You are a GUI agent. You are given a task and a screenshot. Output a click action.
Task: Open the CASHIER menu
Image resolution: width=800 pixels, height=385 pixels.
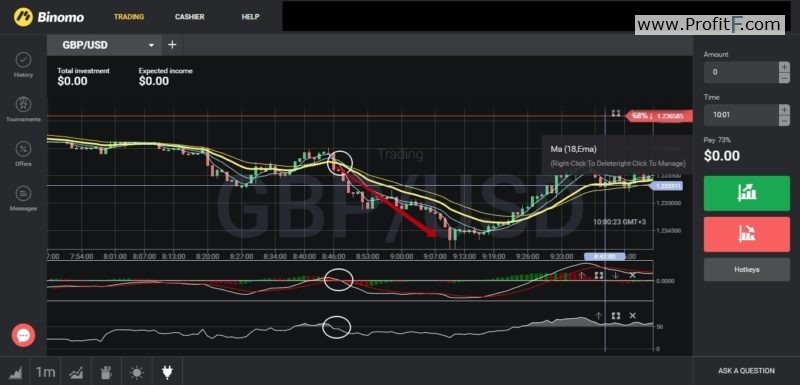pyautogui.click(x=189, y=17)
